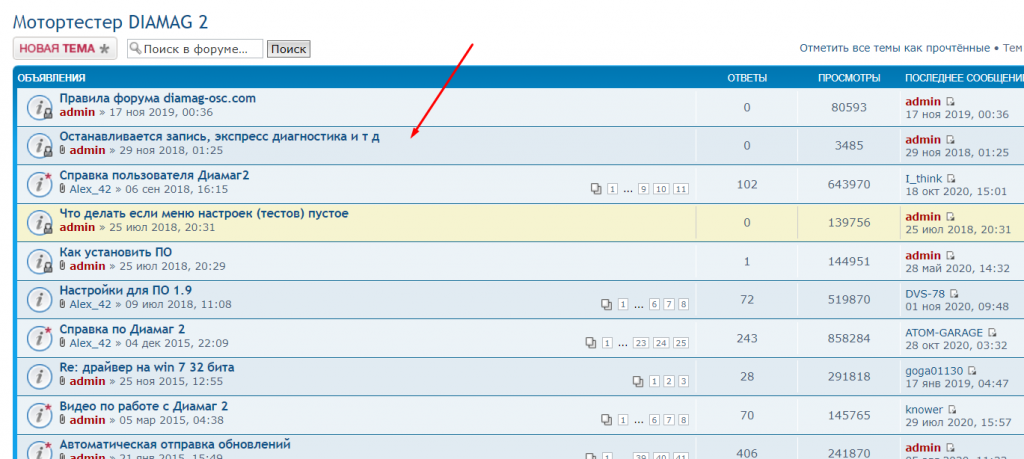
Task: Open topic Останавливается запись, экспресс диагностика и т д
Action: [x=219, y=137]
